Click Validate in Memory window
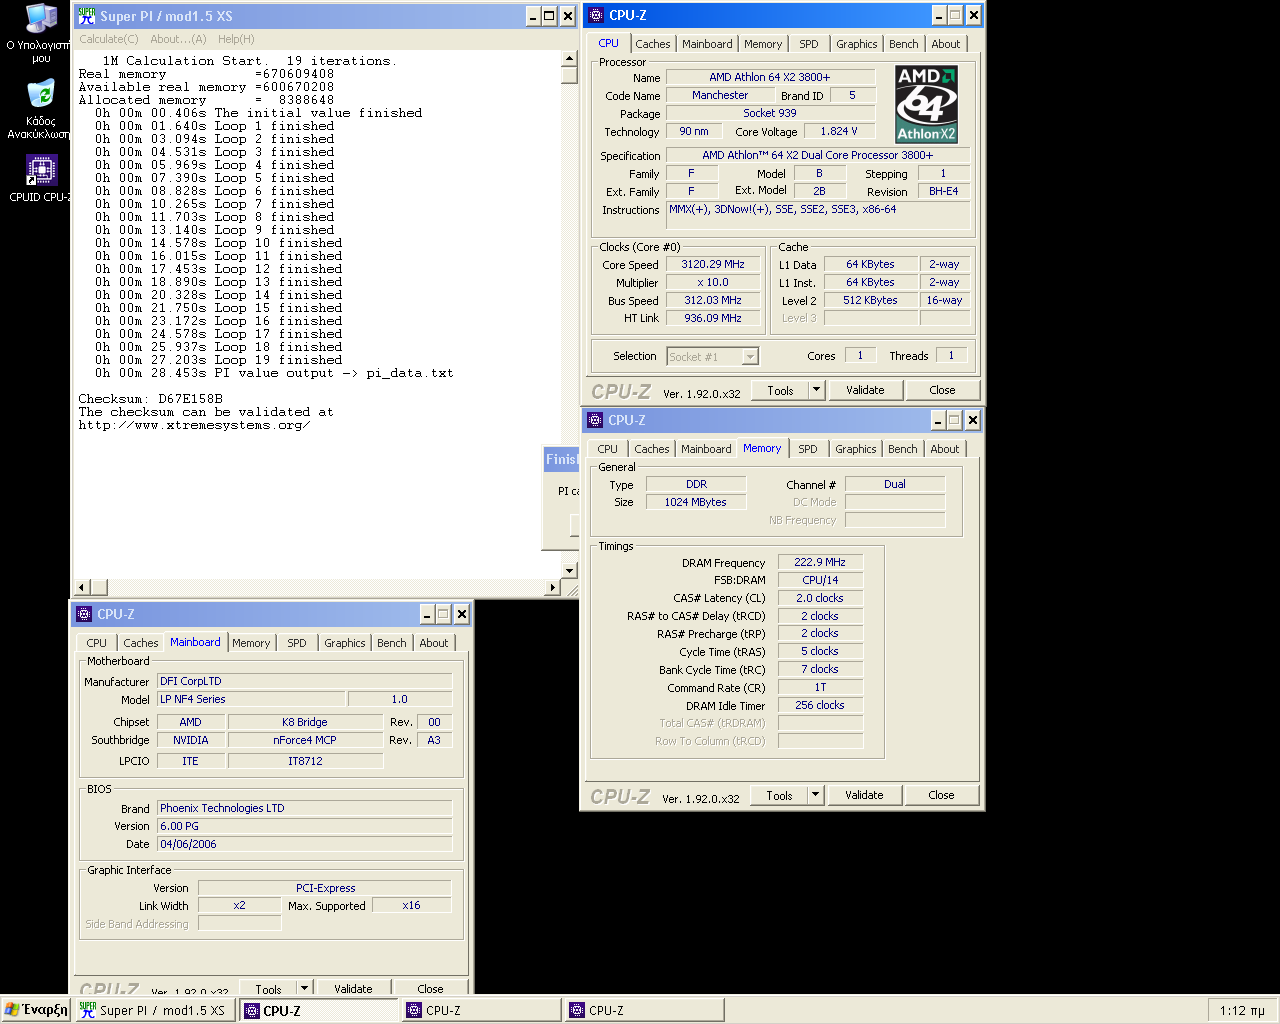The image size is (1280, 1024). (x=864, y=795)
